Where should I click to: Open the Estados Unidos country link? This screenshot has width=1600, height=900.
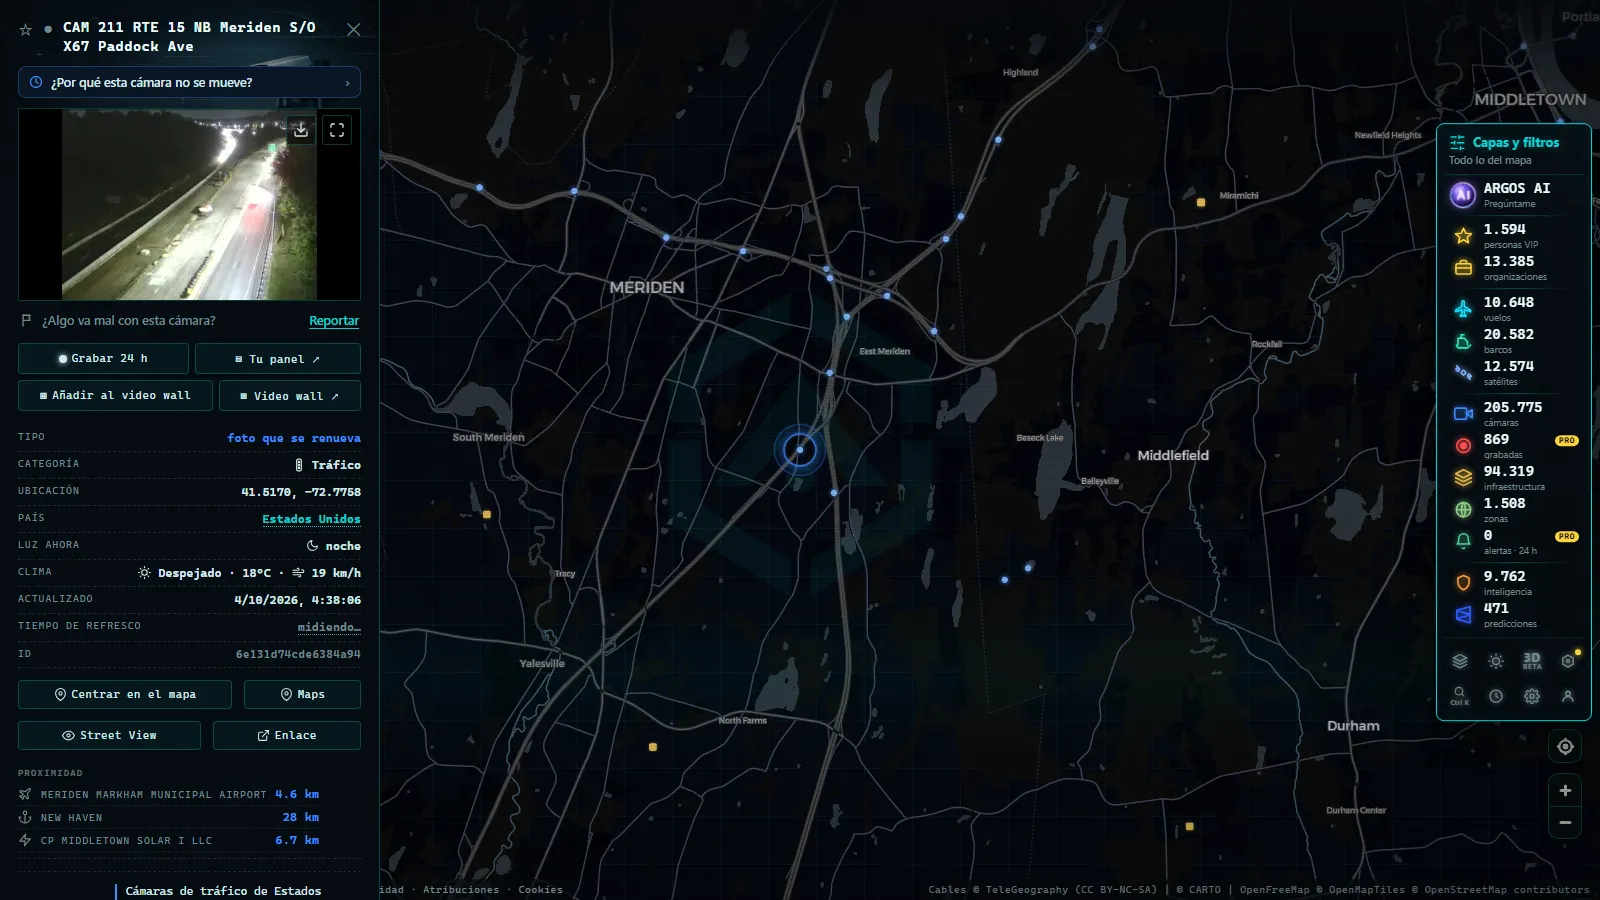click(x=311, y=519)
